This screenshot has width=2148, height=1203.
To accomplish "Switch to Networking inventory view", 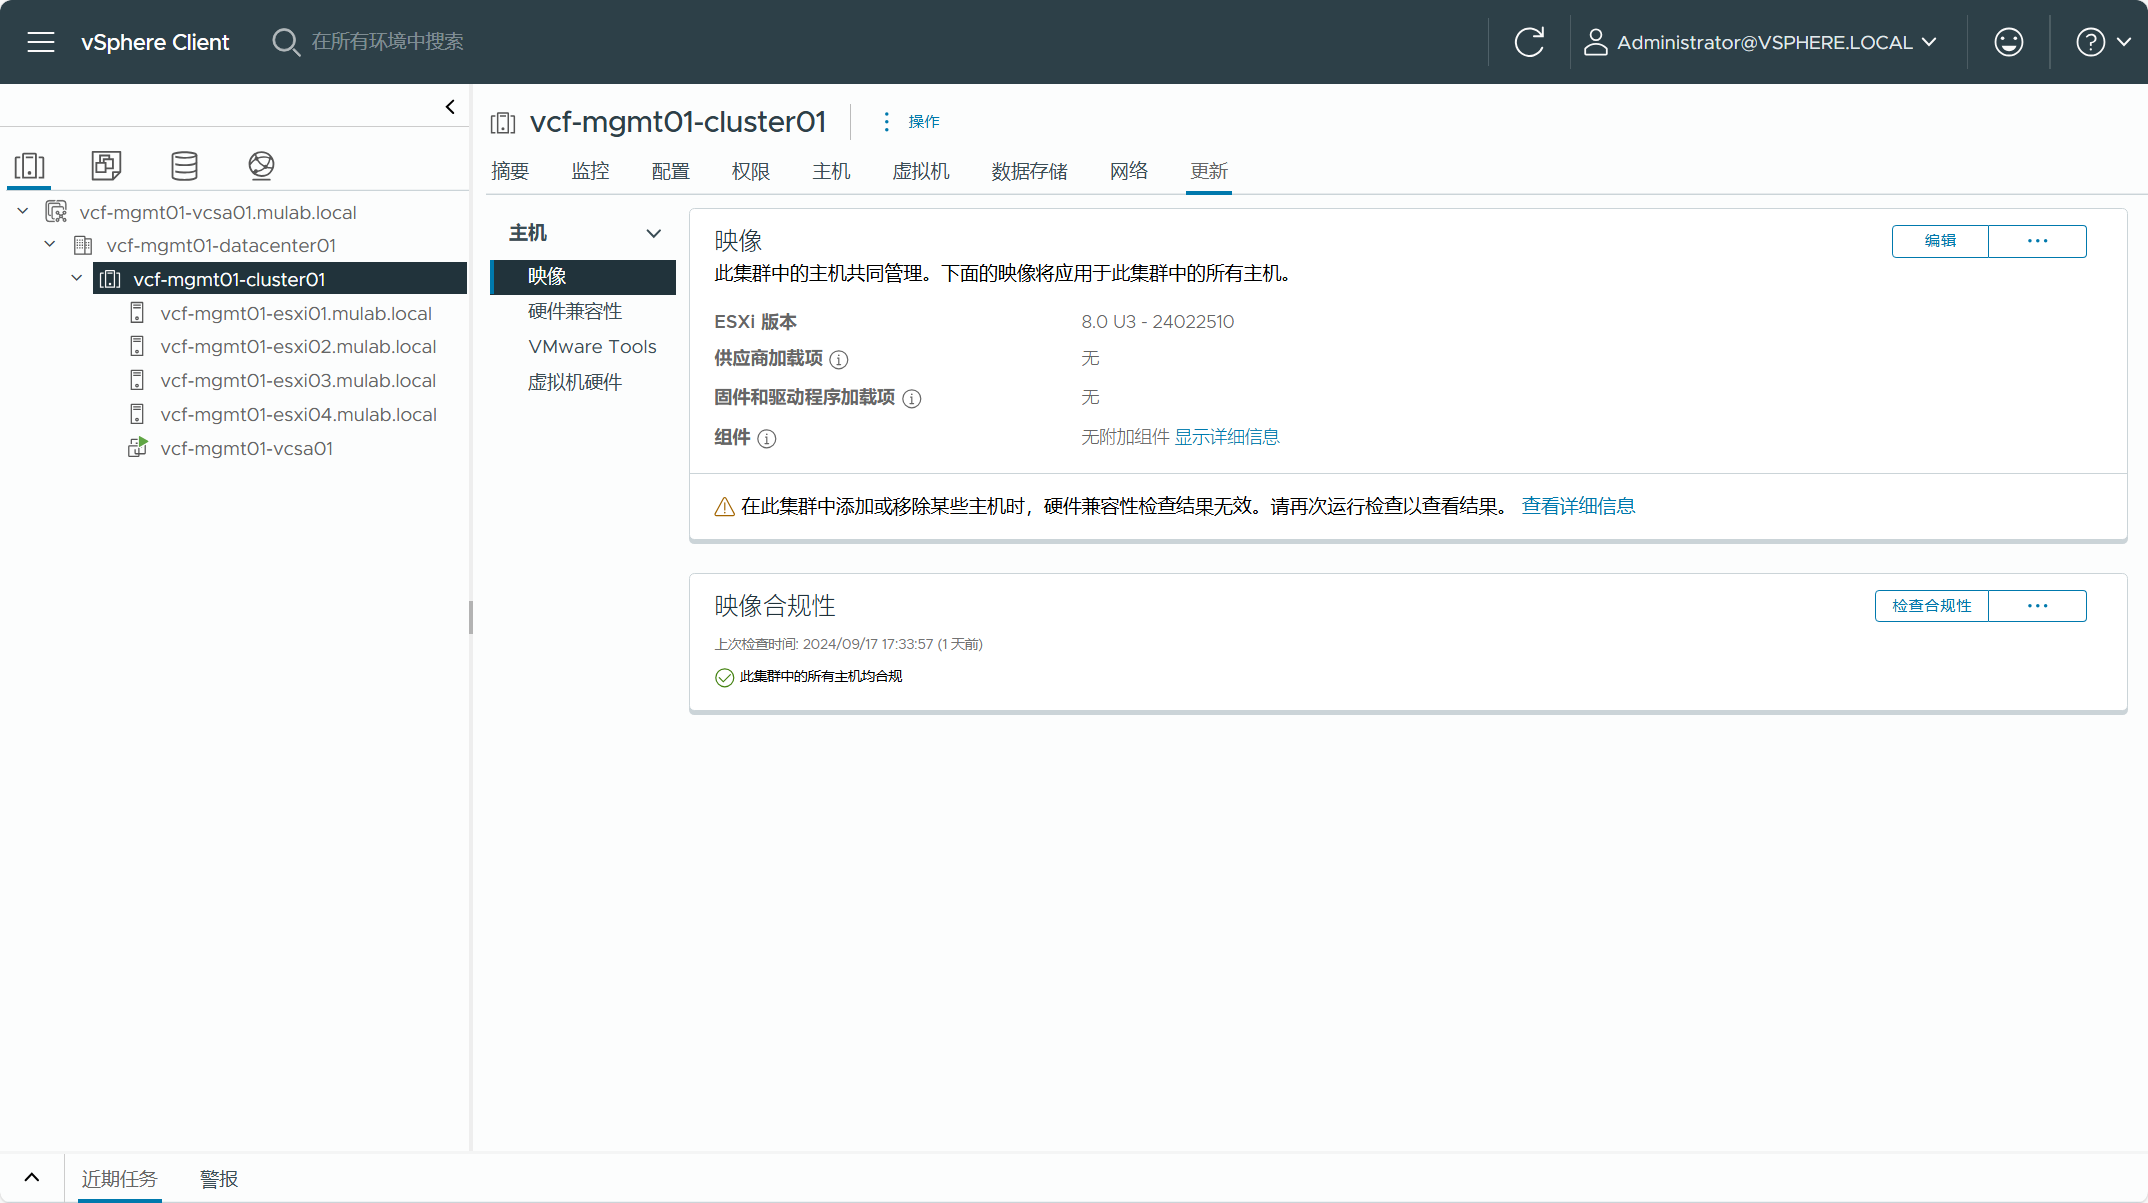I will 261,165.
